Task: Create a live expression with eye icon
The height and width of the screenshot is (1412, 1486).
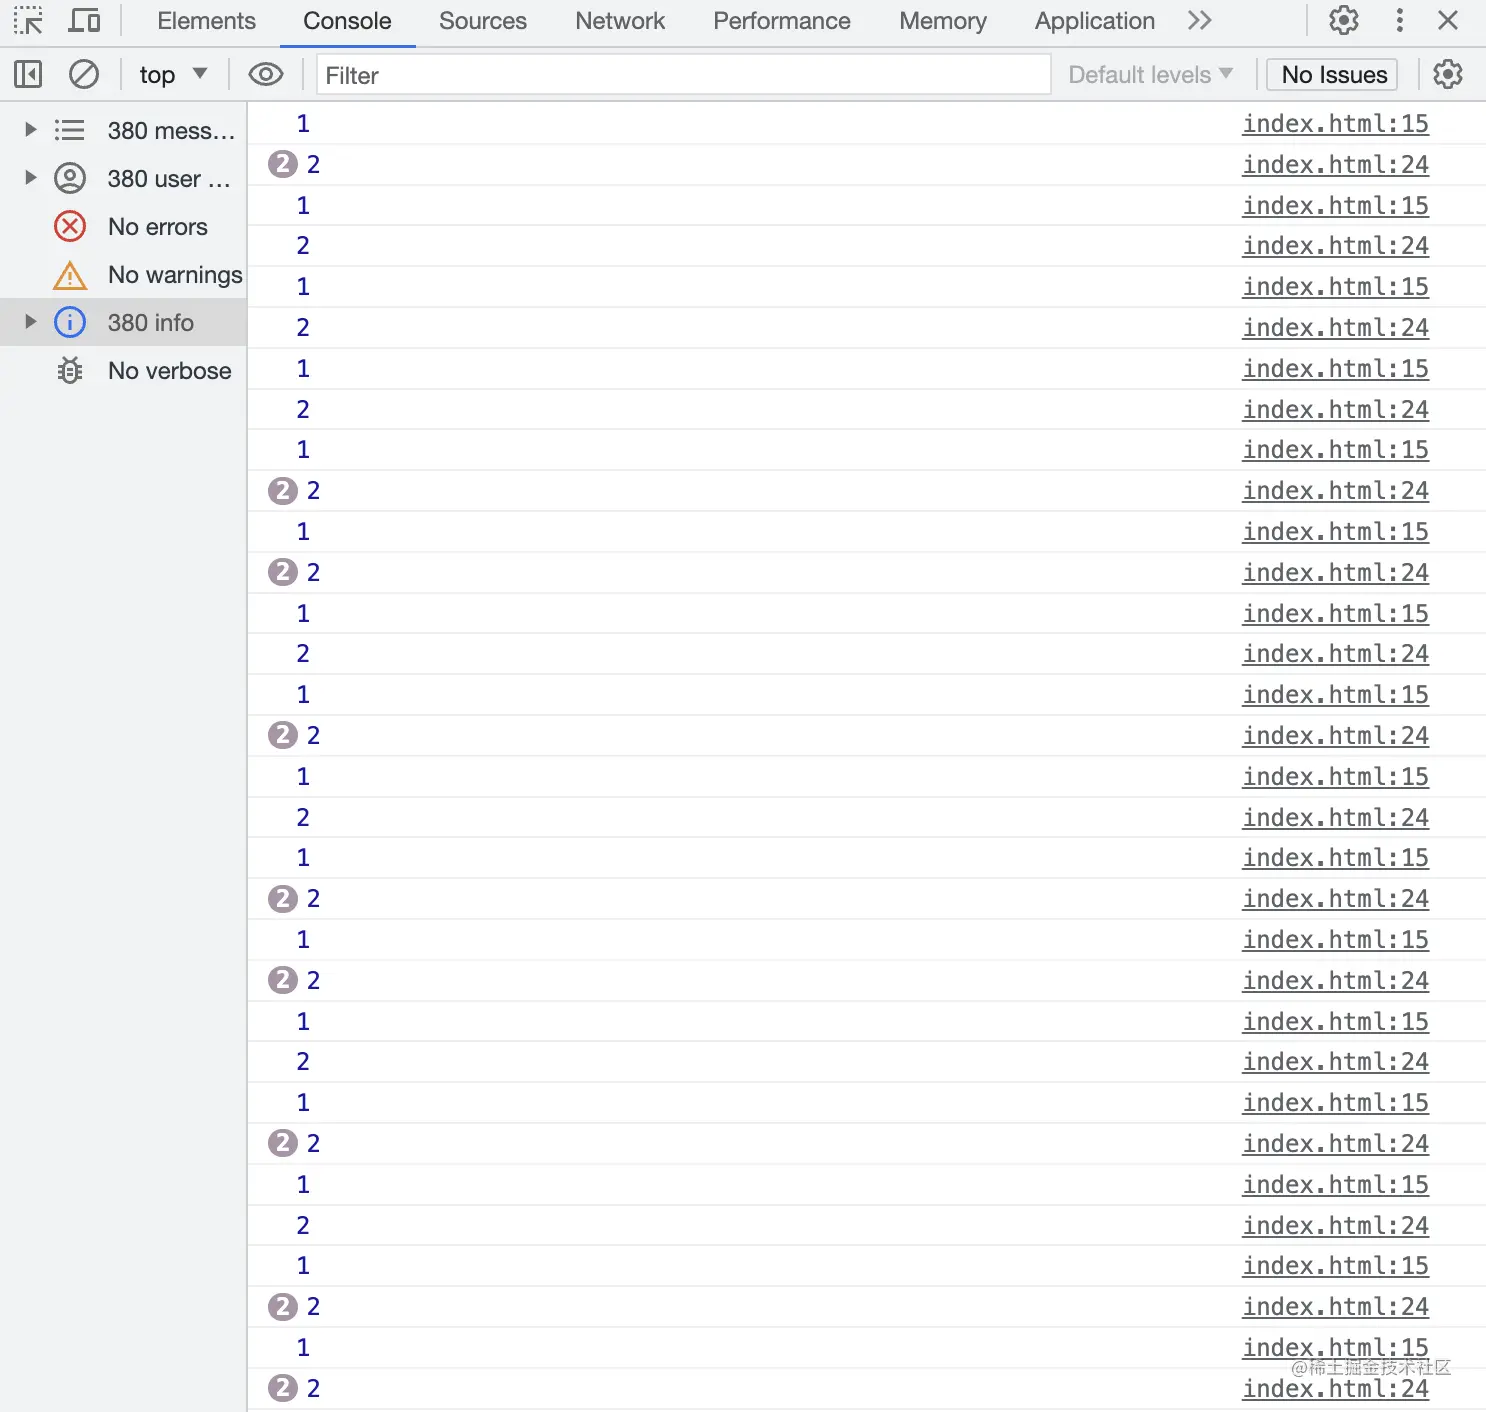Action: (266, 74)
